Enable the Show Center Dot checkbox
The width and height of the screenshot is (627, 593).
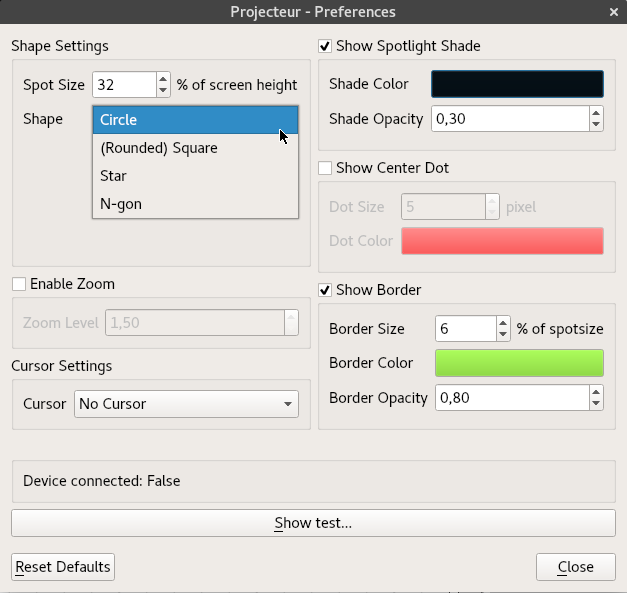point(325,168)
